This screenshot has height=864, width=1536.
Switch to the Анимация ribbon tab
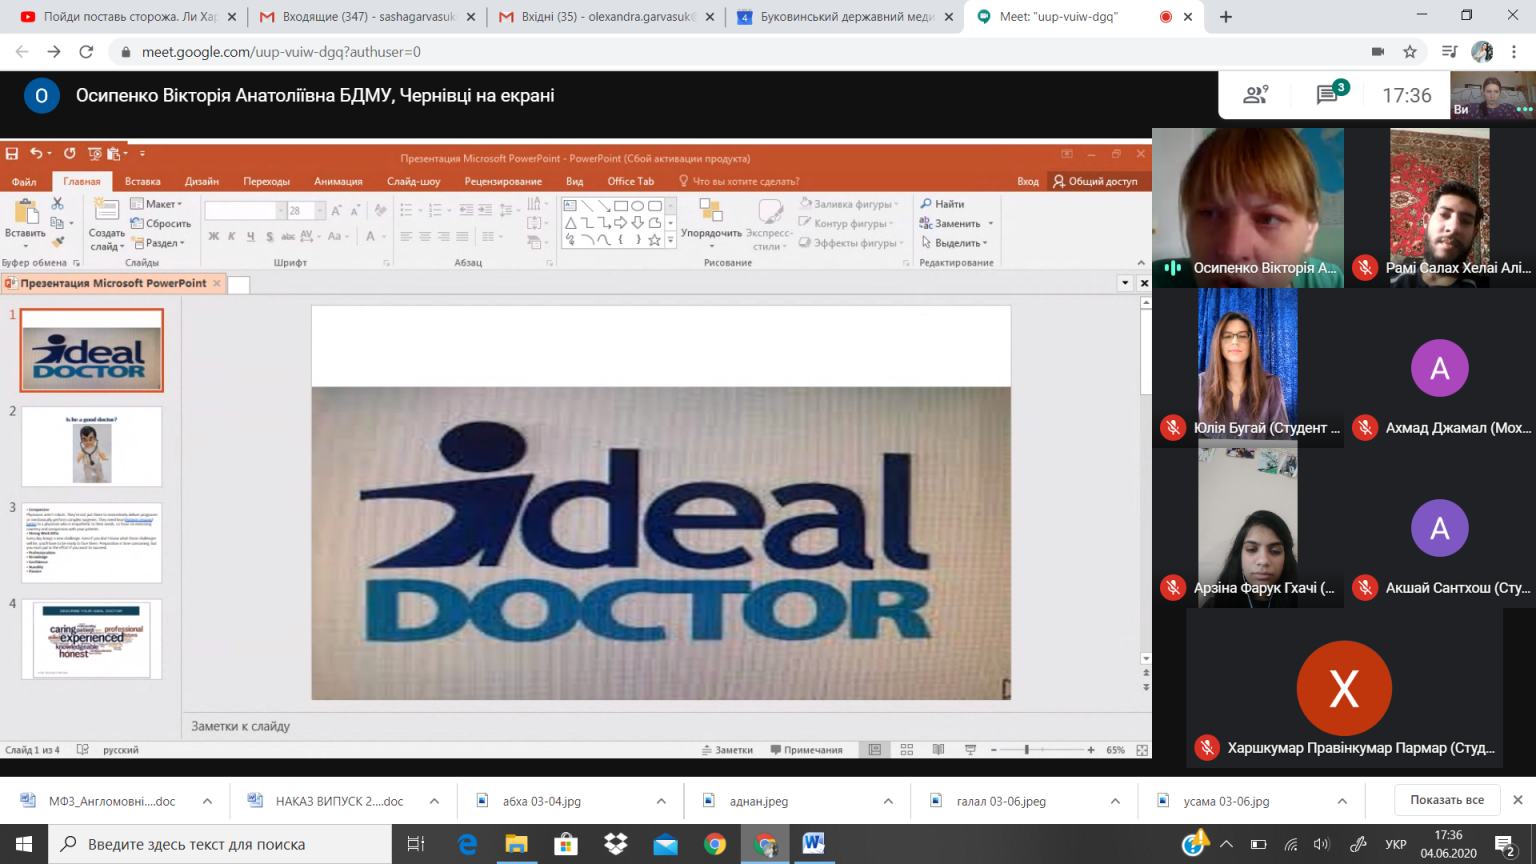click(338, 182)
